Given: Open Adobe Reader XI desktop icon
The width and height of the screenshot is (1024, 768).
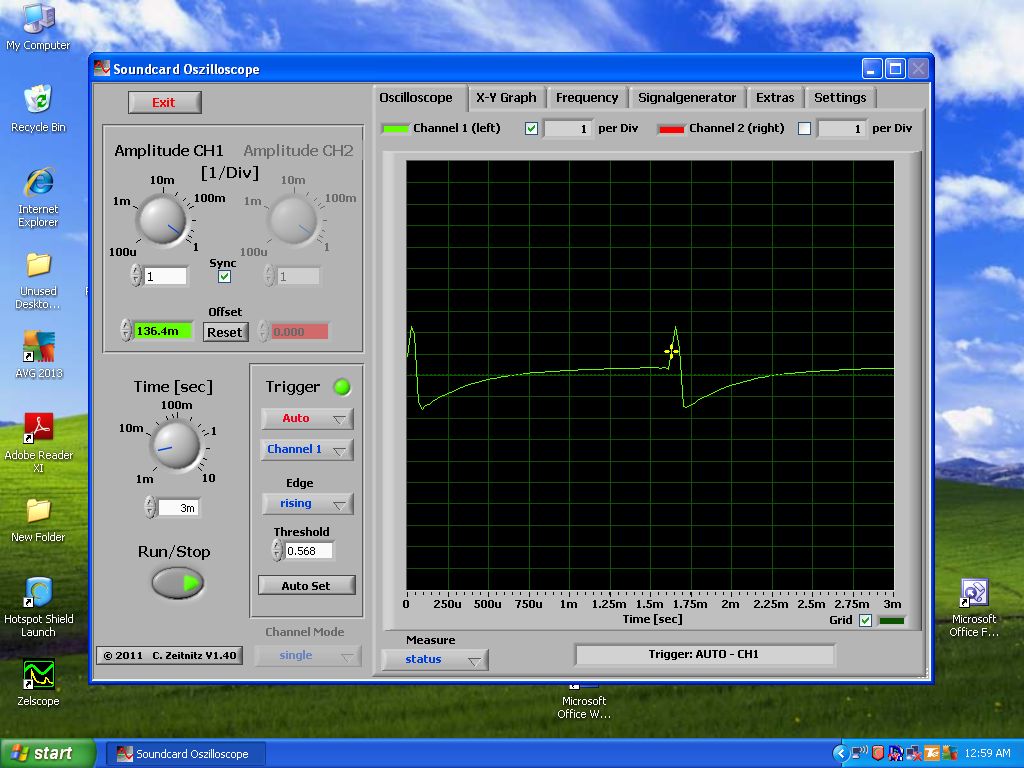Looking at the screenshot, I should tap(38, 429).
